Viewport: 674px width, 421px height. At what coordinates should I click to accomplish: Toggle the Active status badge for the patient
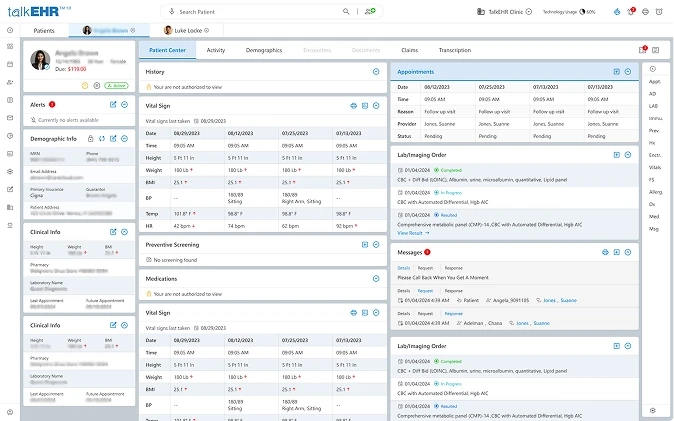pos(118,86)
